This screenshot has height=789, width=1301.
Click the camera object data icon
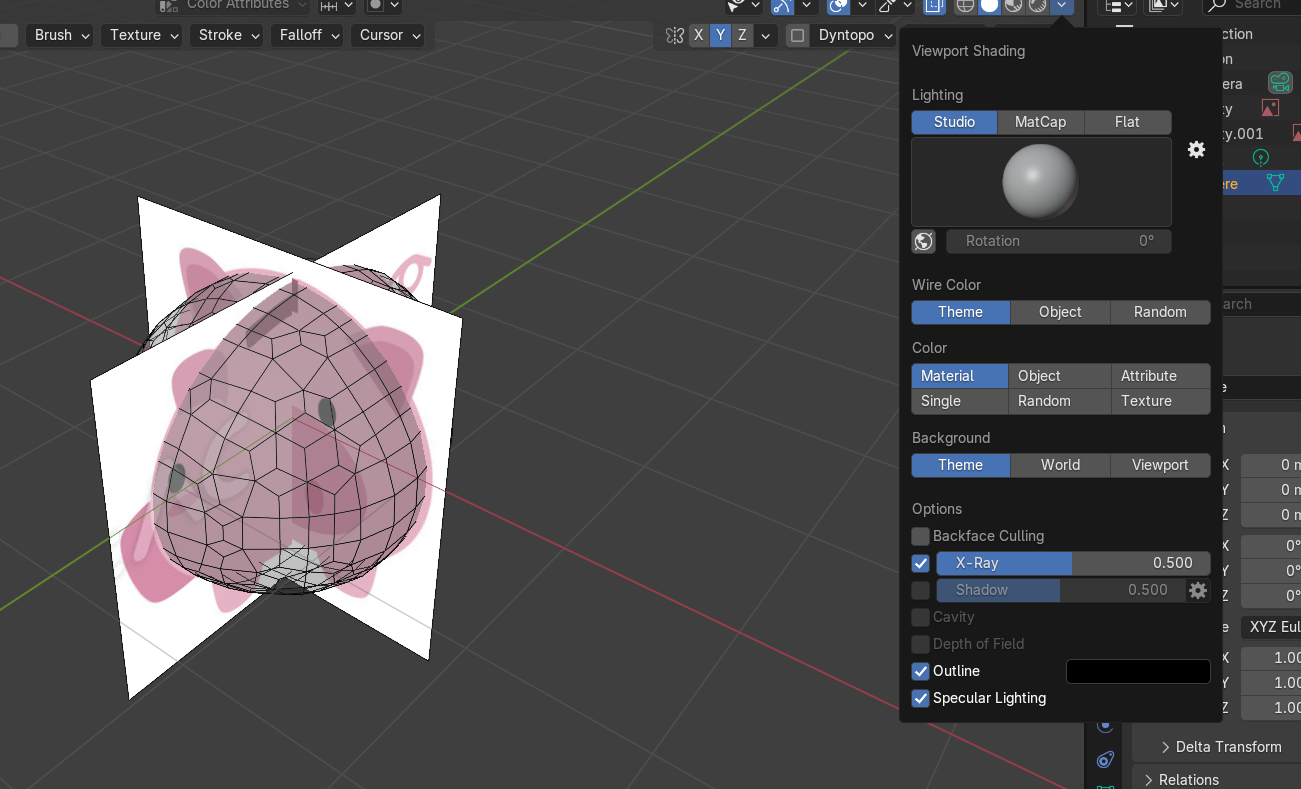click(1280, 82)
